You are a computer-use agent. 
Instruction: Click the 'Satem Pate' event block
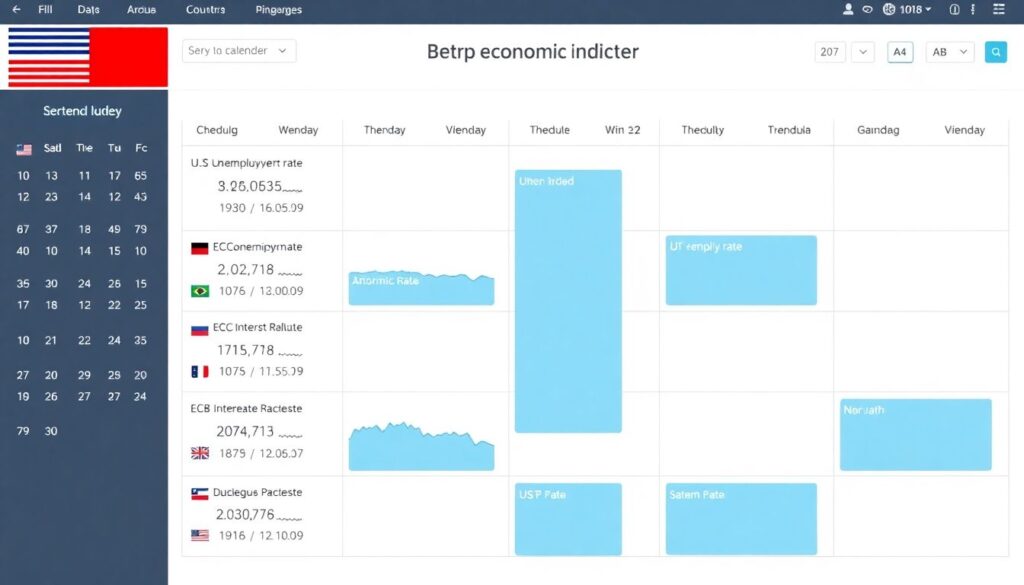741,518
